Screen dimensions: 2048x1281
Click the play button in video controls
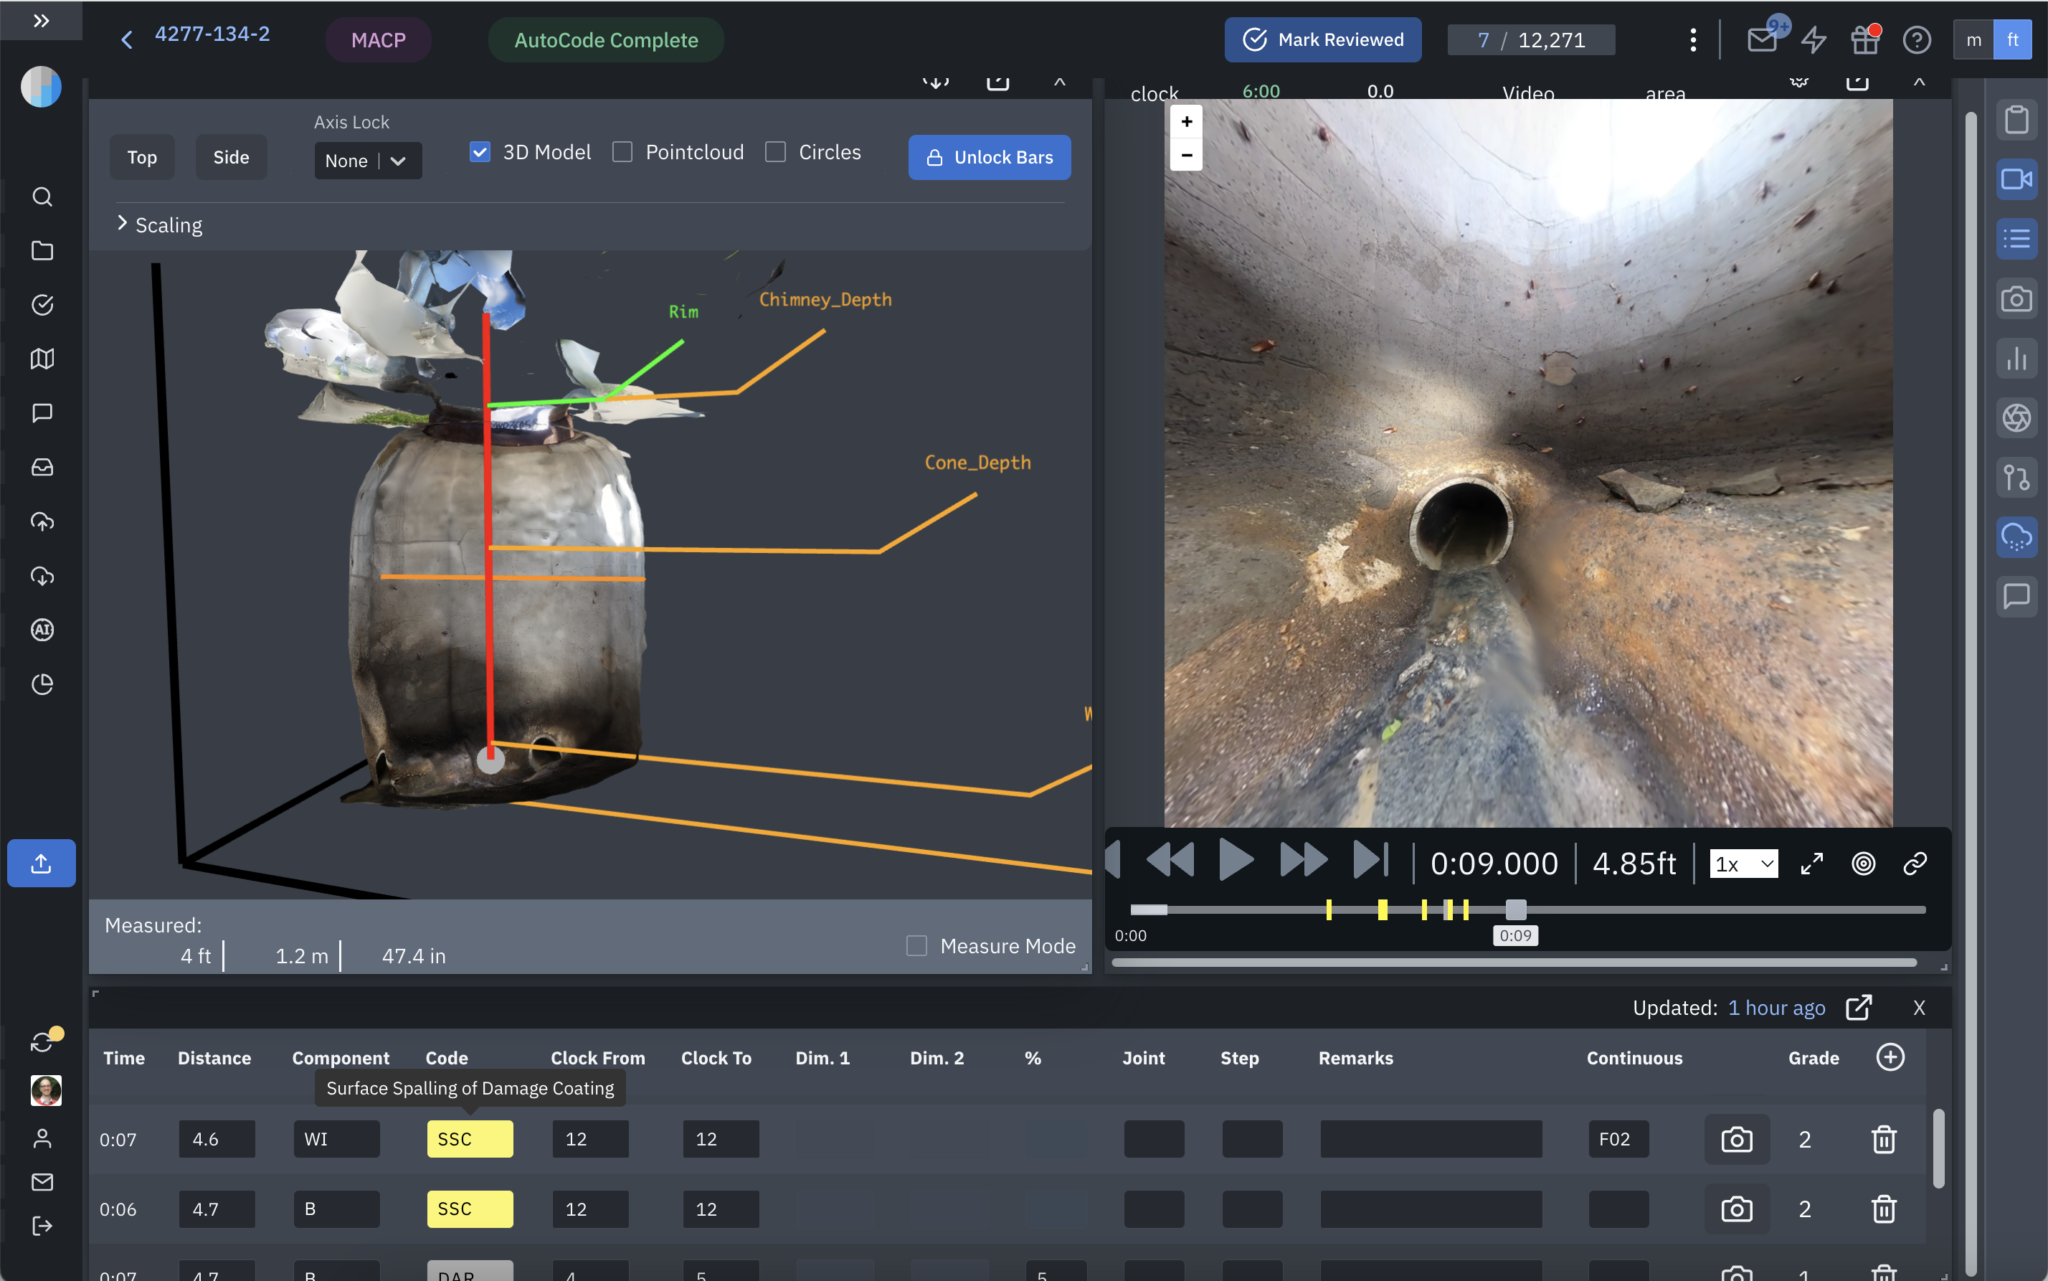(1236, 861)
